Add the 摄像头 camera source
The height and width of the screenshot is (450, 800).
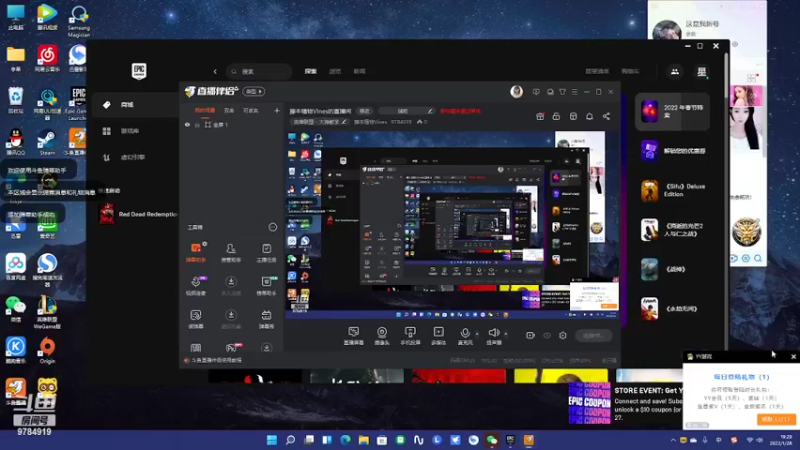(382, 336)
